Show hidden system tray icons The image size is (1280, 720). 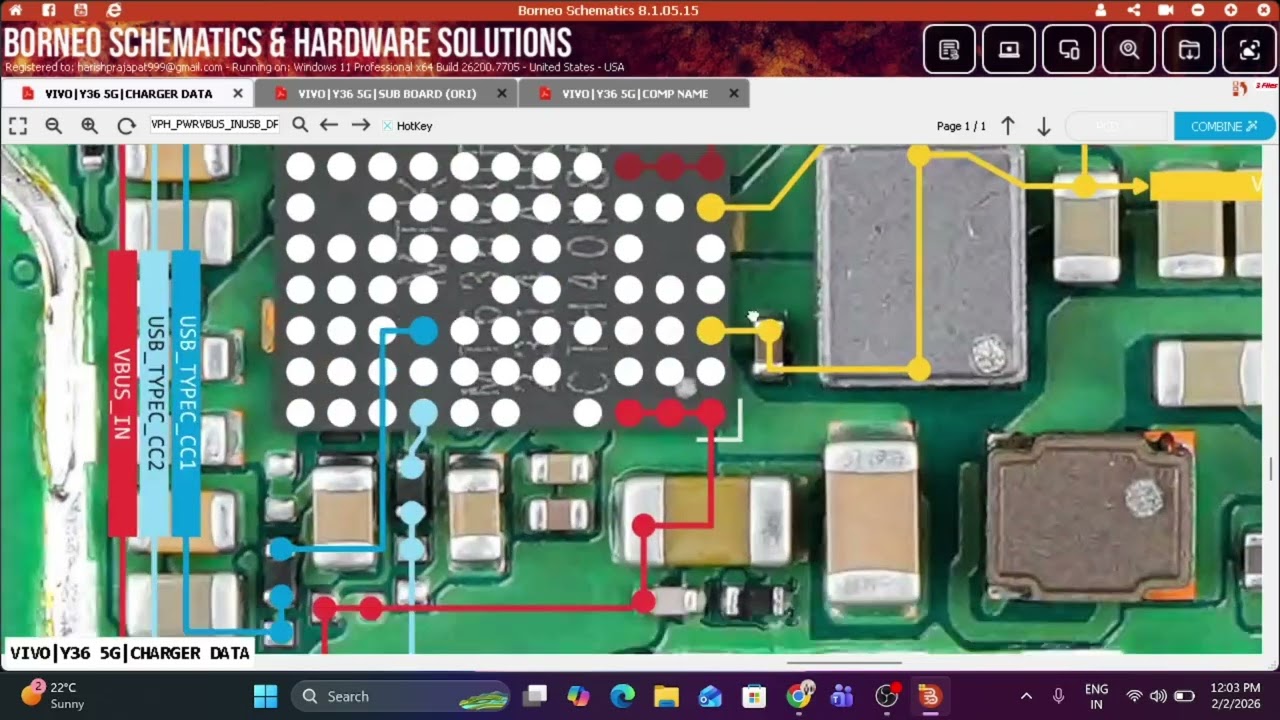coord(1026,696)
